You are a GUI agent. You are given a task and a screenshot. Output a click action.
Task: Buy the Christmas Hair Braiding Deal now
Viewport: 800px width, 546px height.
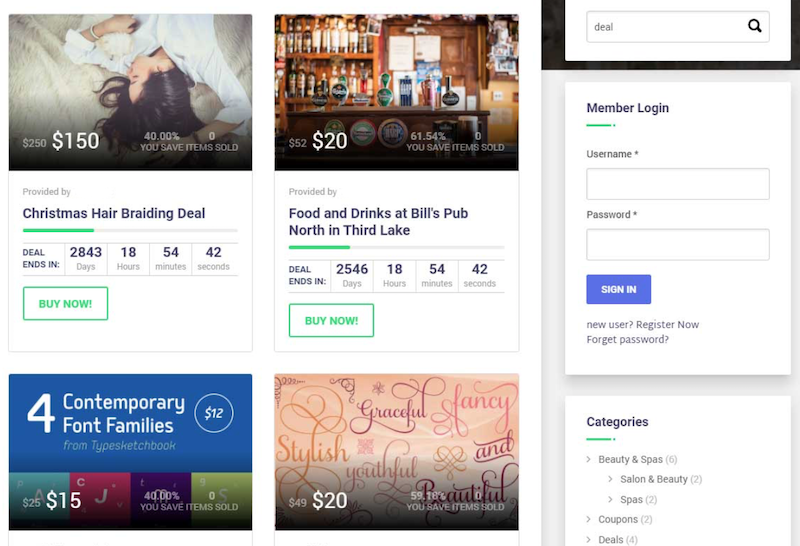pos(65,303)
